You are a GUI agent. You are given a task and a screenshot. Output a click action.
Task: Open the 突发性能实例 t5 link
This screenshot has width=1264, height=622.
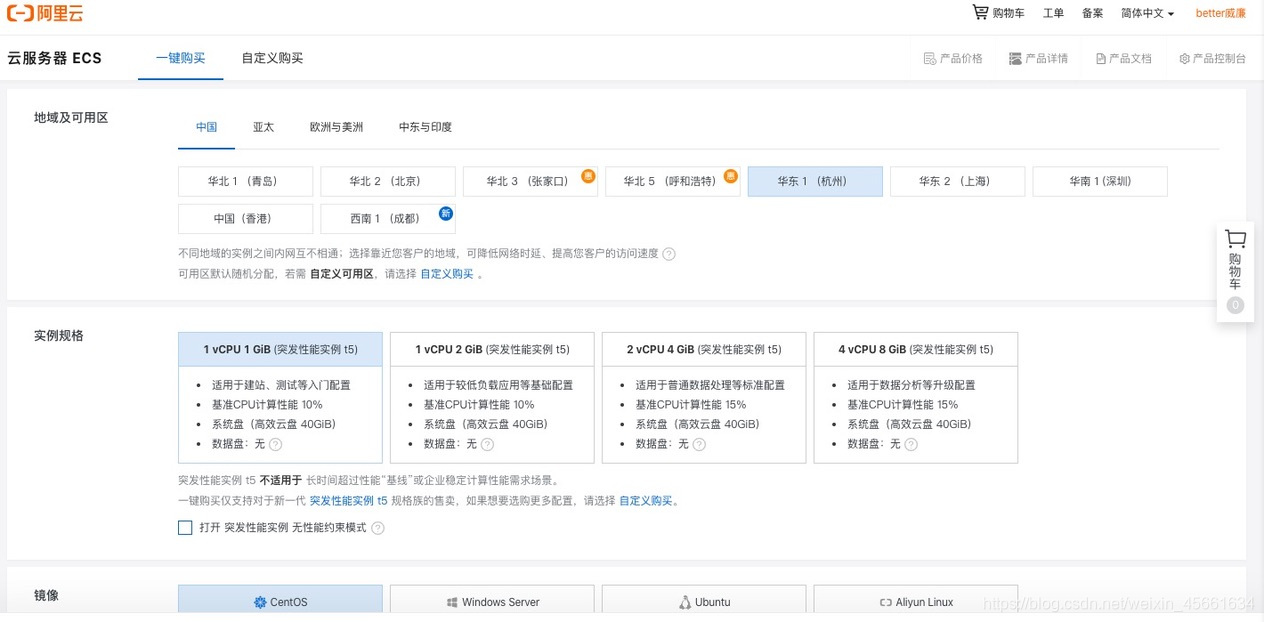(348, 501)
